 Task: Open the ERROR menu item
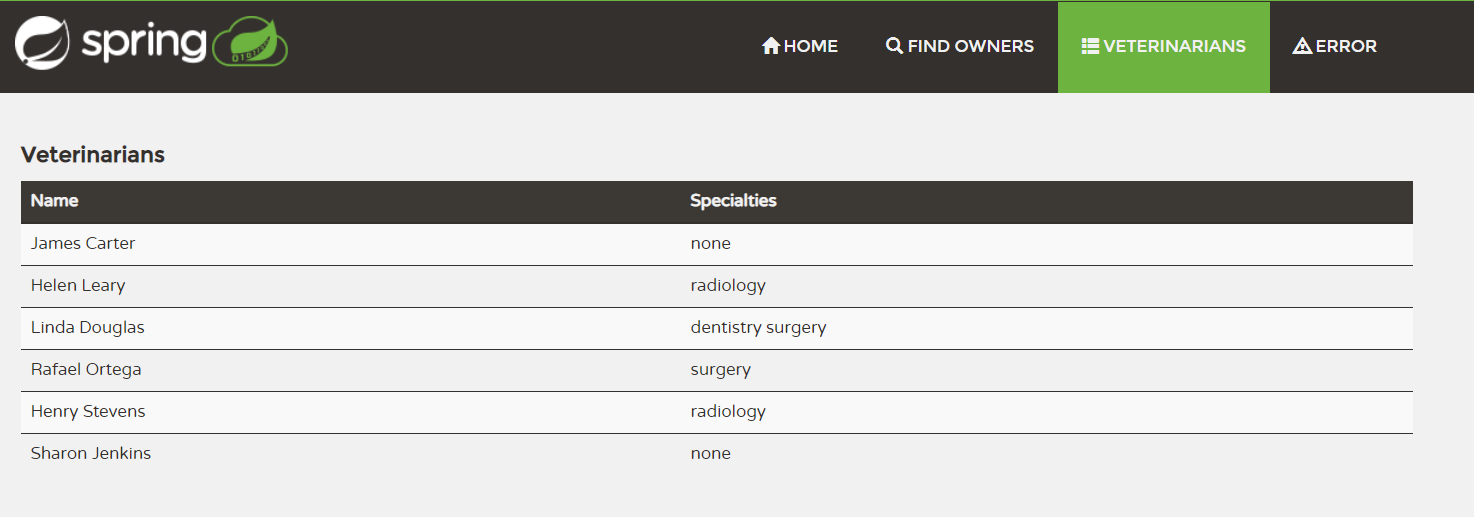(x=1335, y=47)
